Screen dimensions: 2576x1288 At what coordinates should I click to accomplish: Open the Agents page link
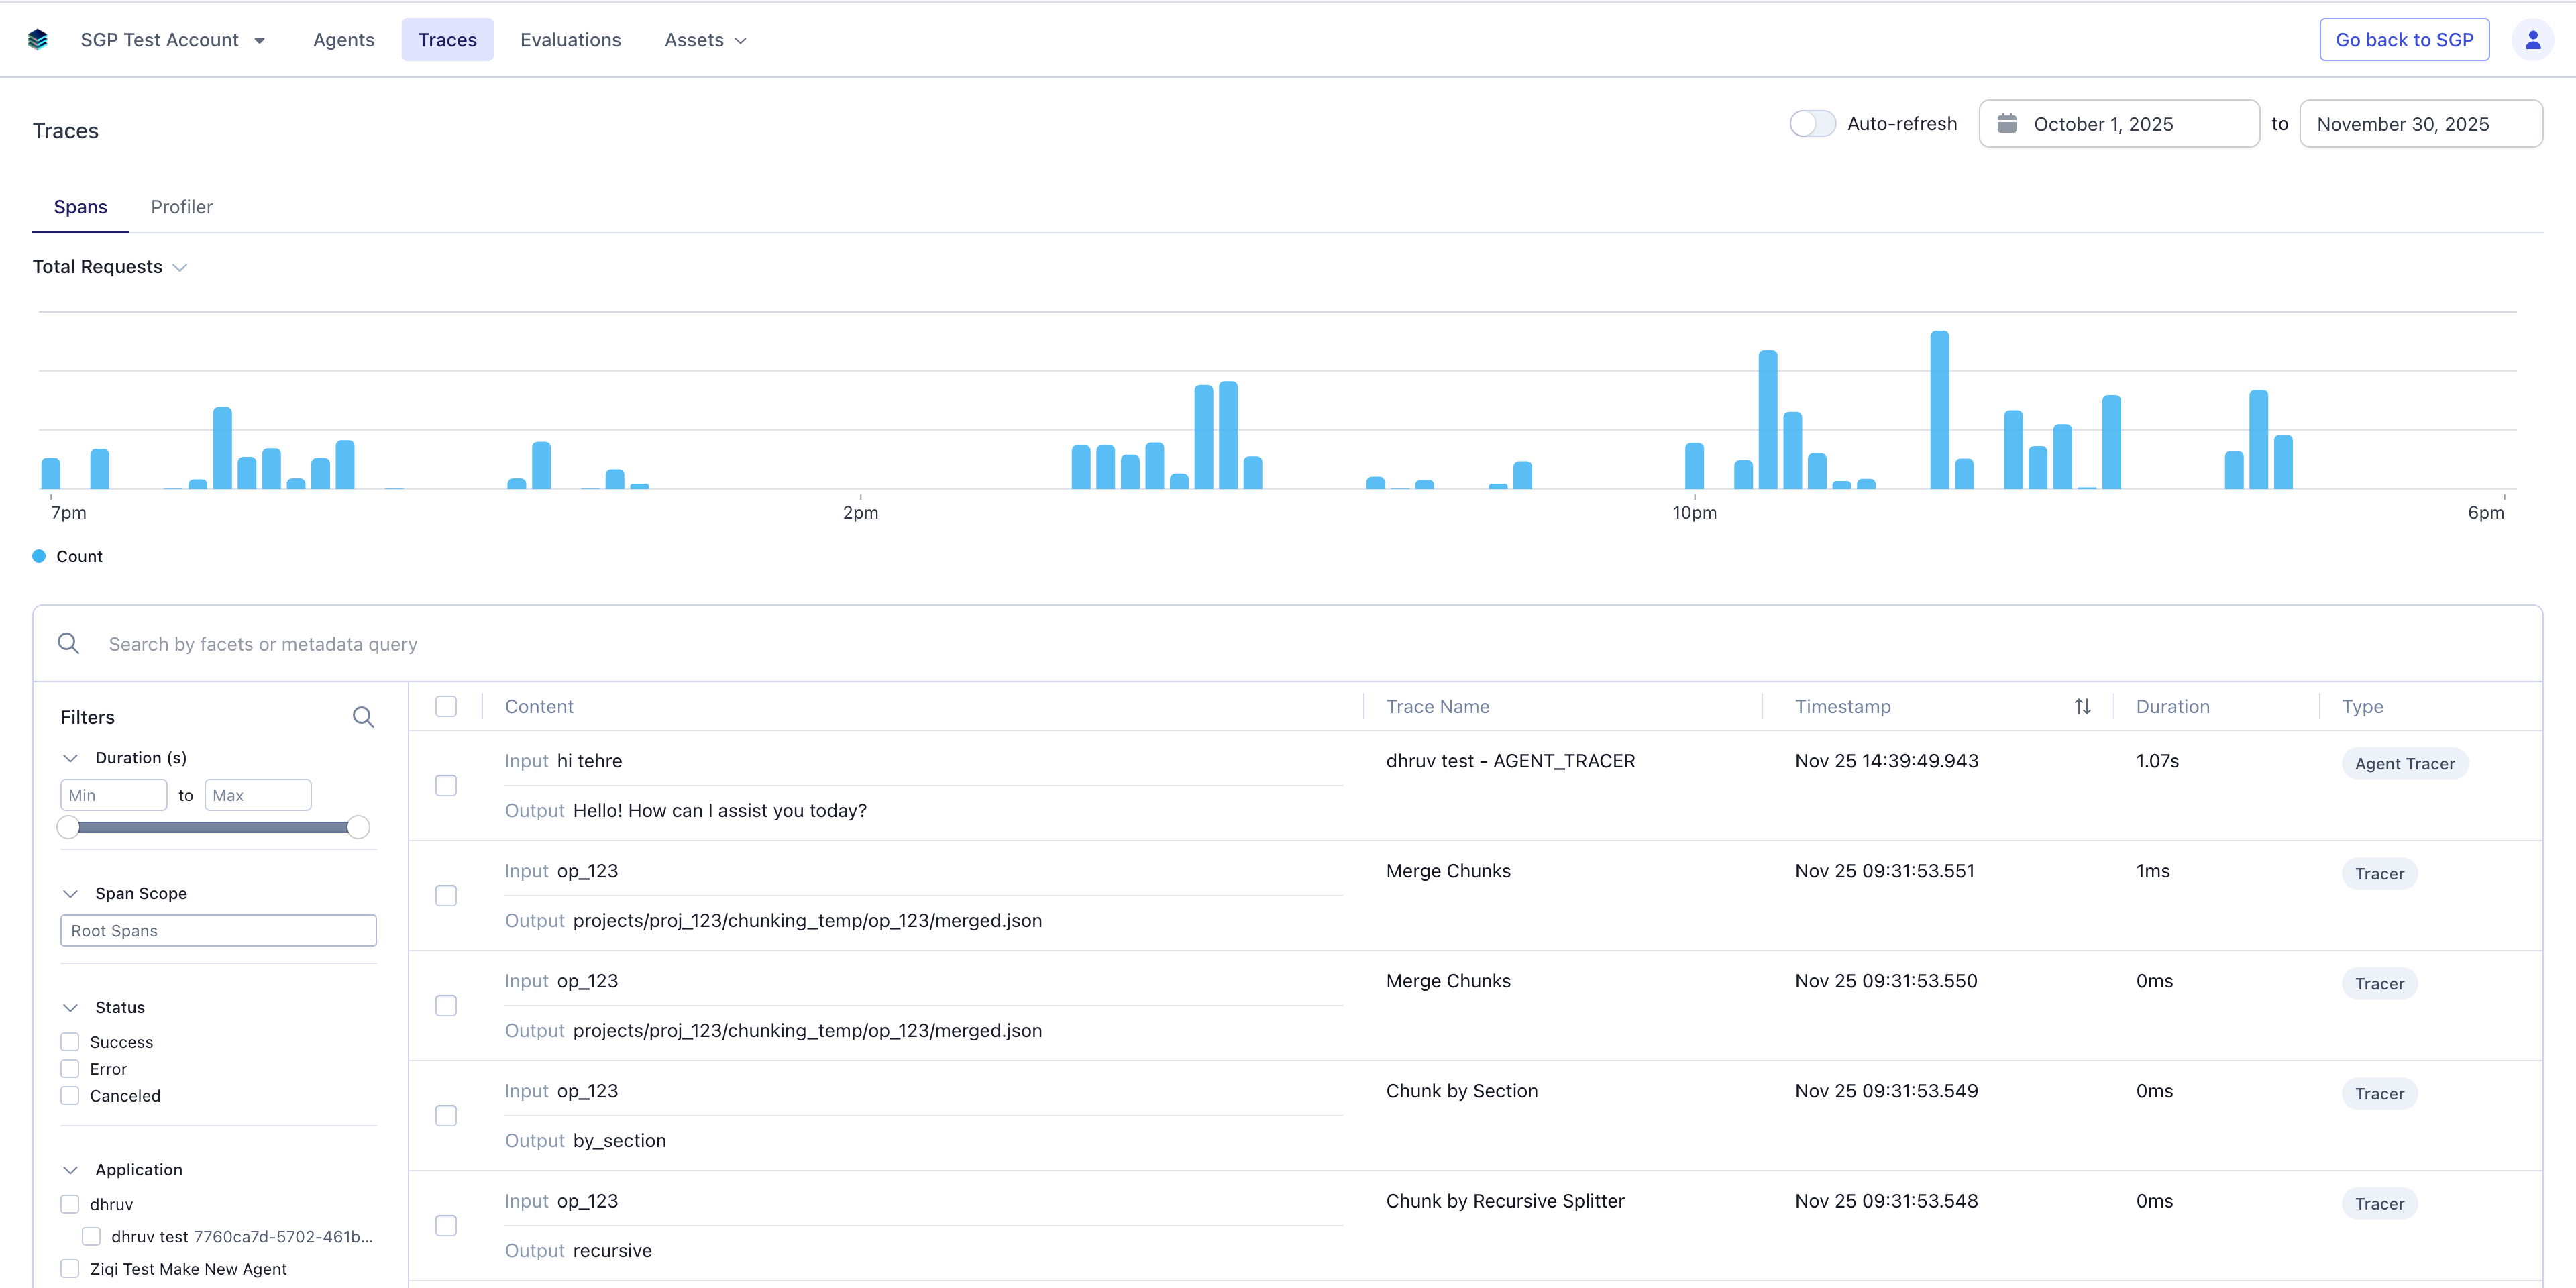tap(343, 40)
